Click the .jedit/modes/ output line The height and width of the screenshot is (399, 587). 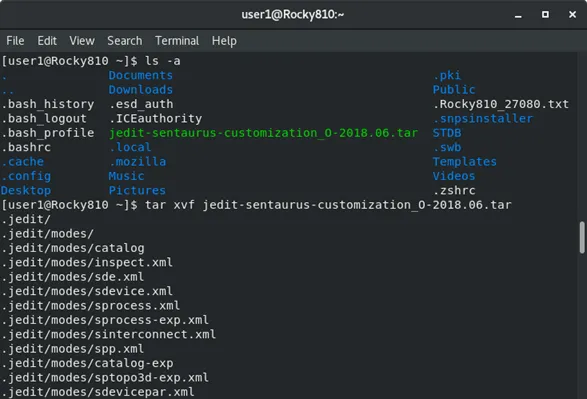(x=48, y=234)
